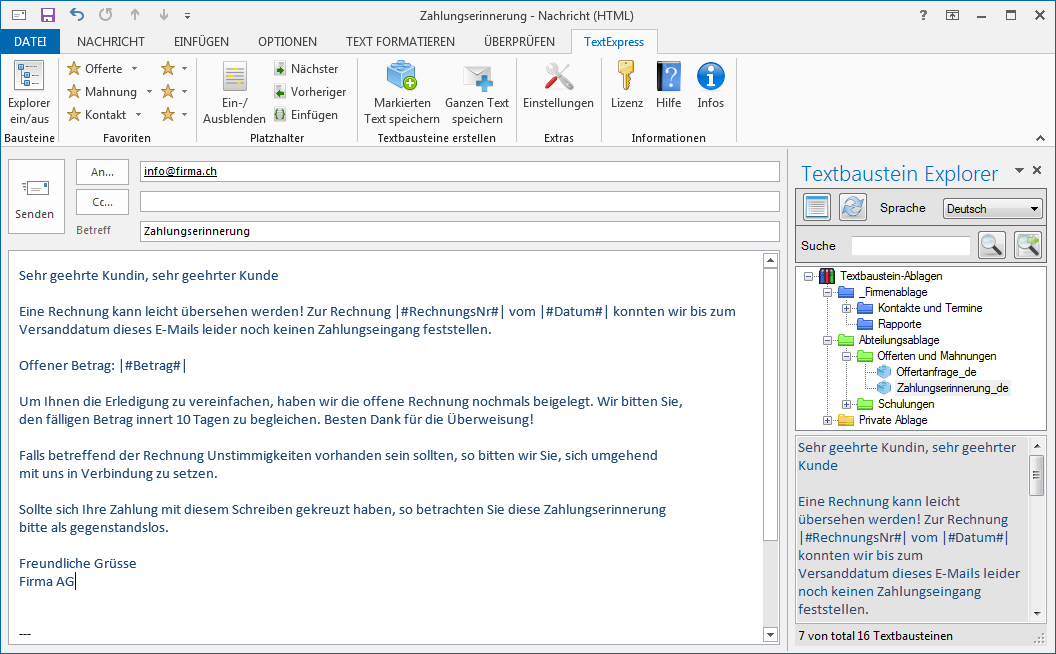Toggle Ein-/Ausblenden placeholder highlighting
Image resolution: width=1056 pixels, height=654 pixels.
[x=234, y=92]
